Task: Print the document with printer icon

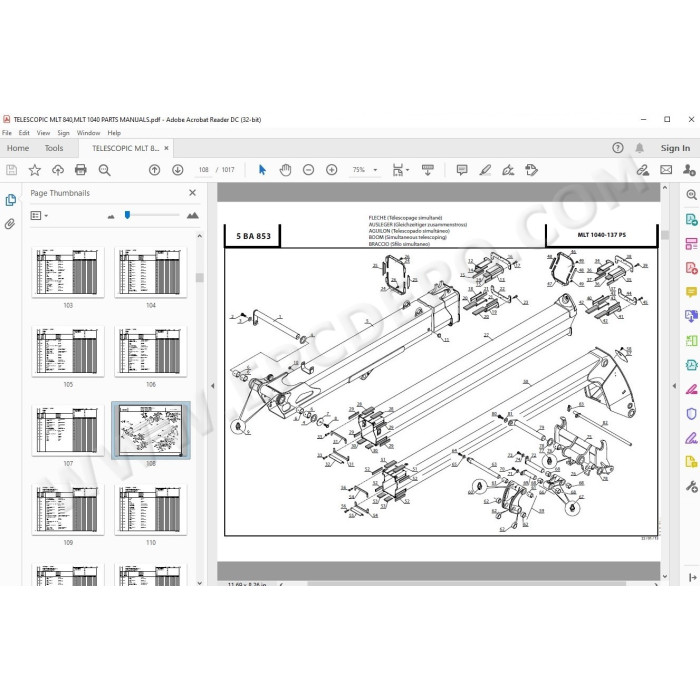Action: click(x=81, y=170)
